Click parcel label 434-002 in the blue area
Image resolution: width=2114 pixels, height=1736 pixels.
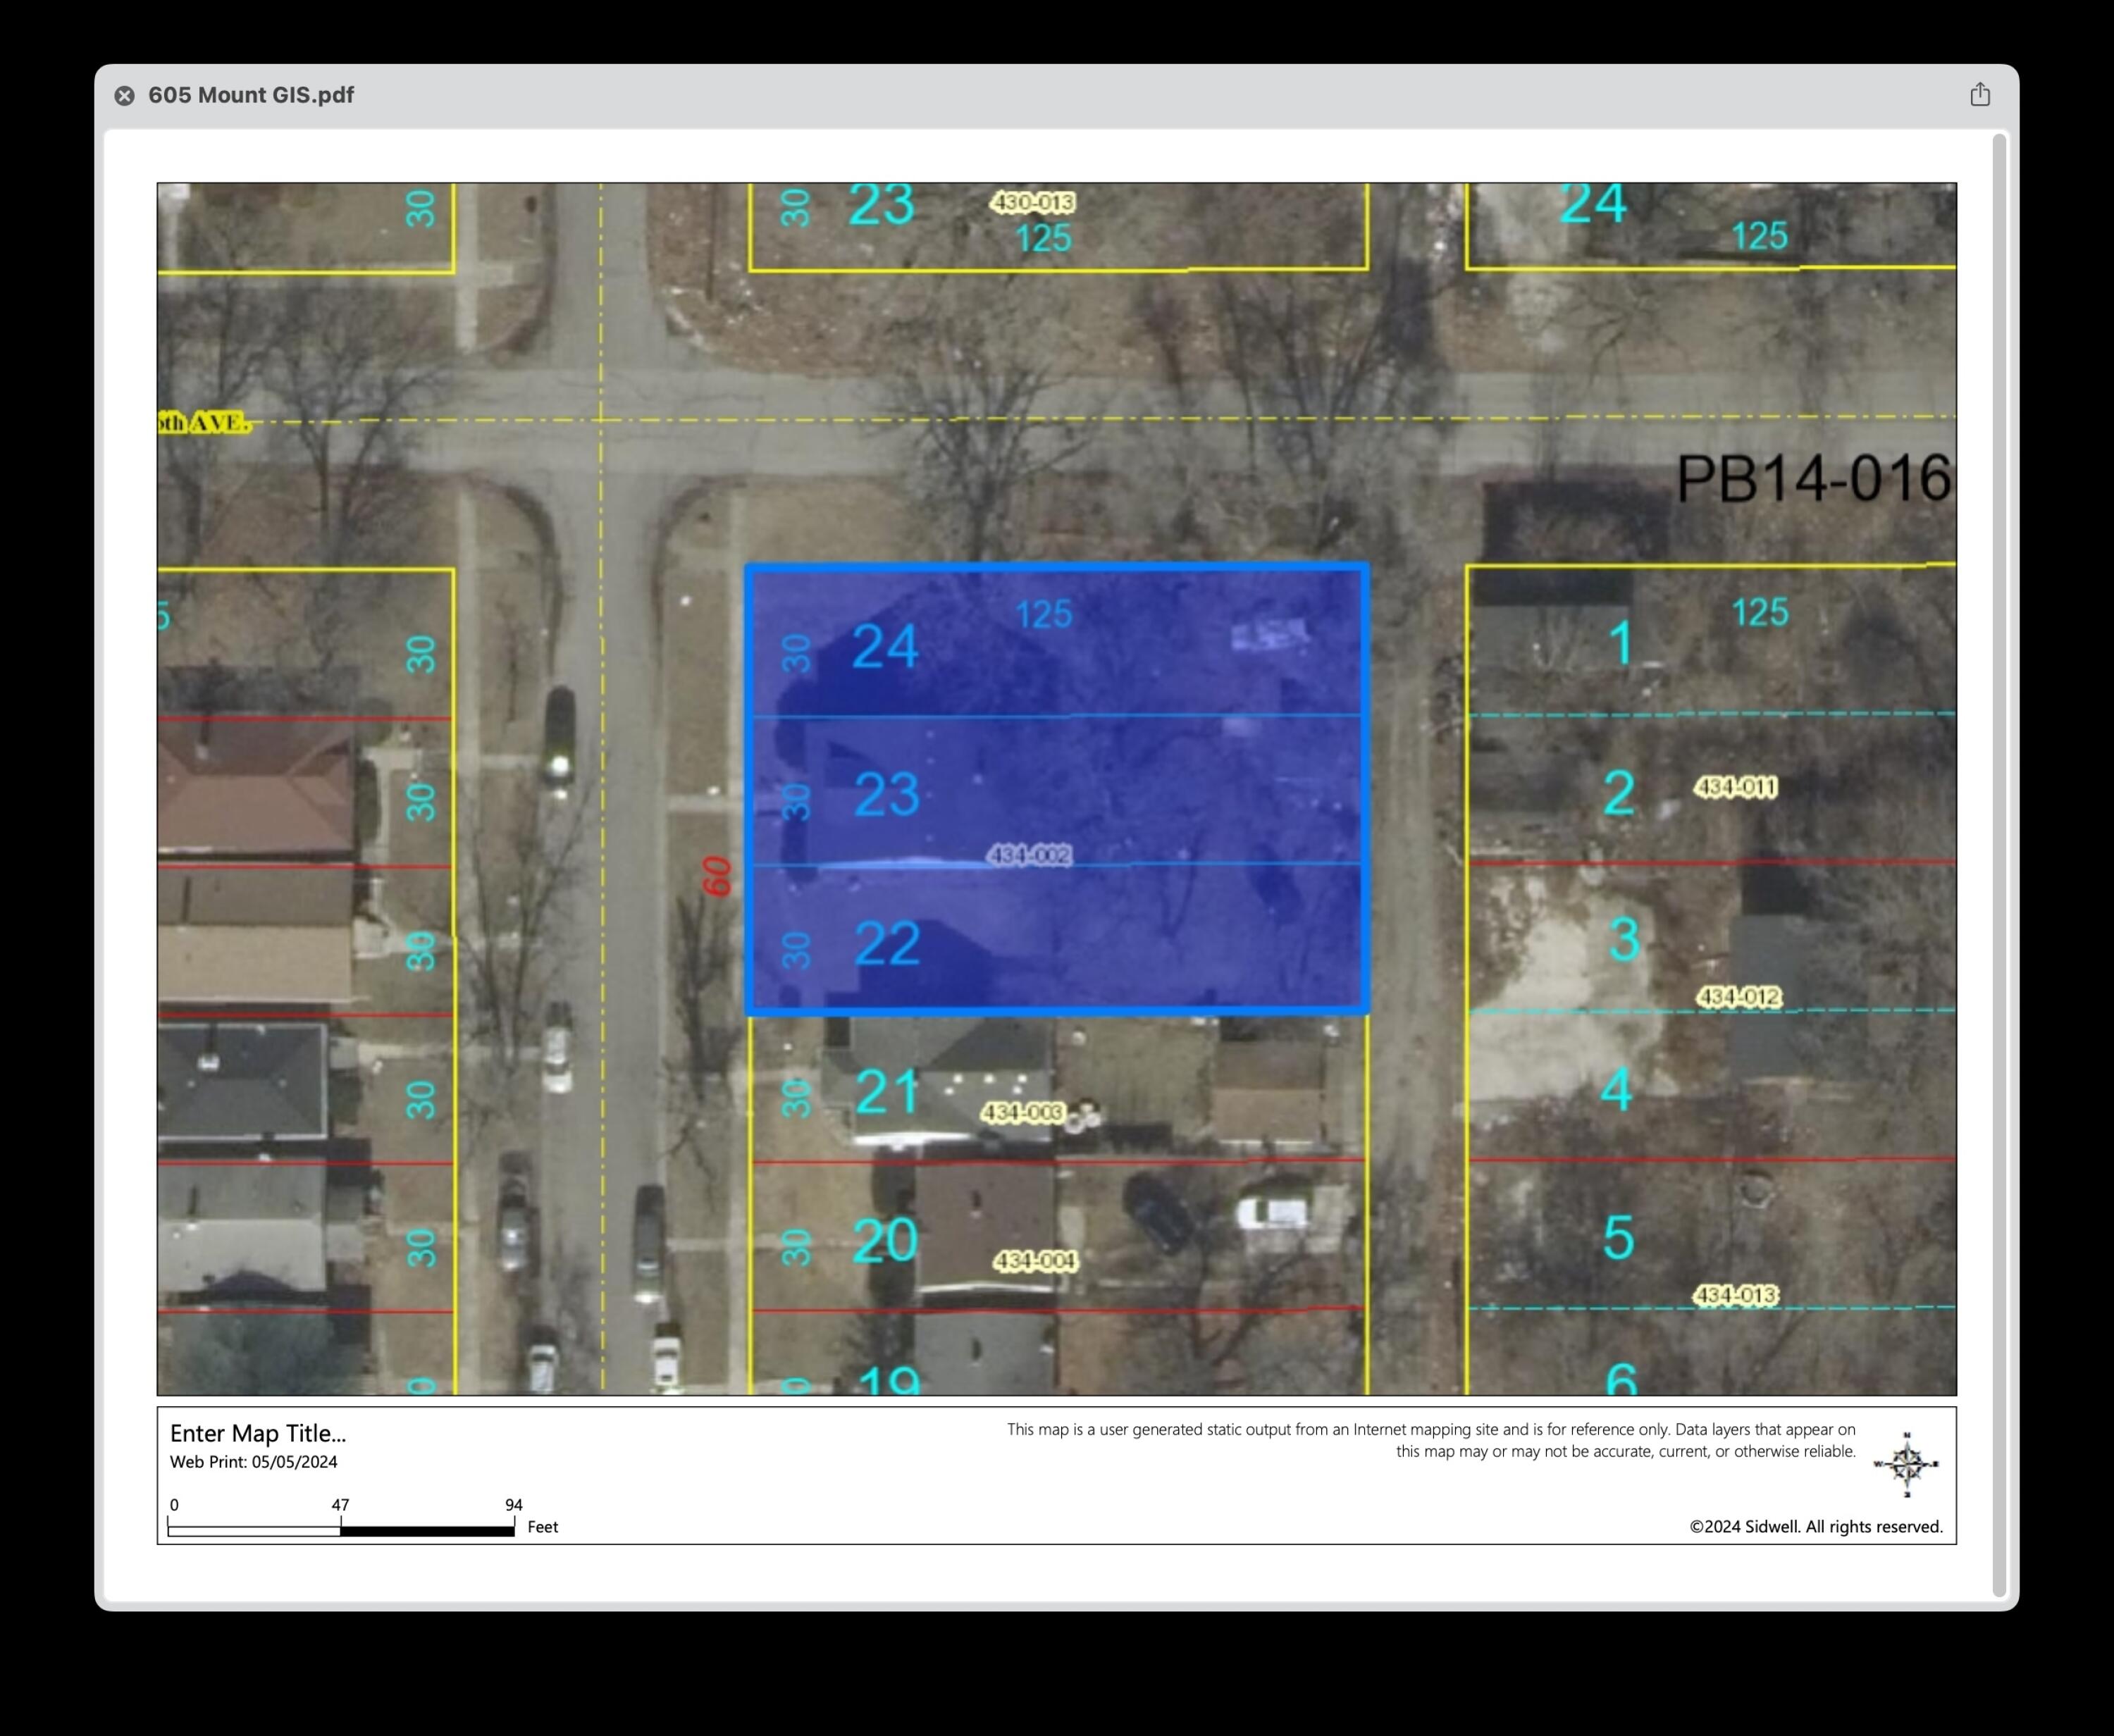point(1029,855)
